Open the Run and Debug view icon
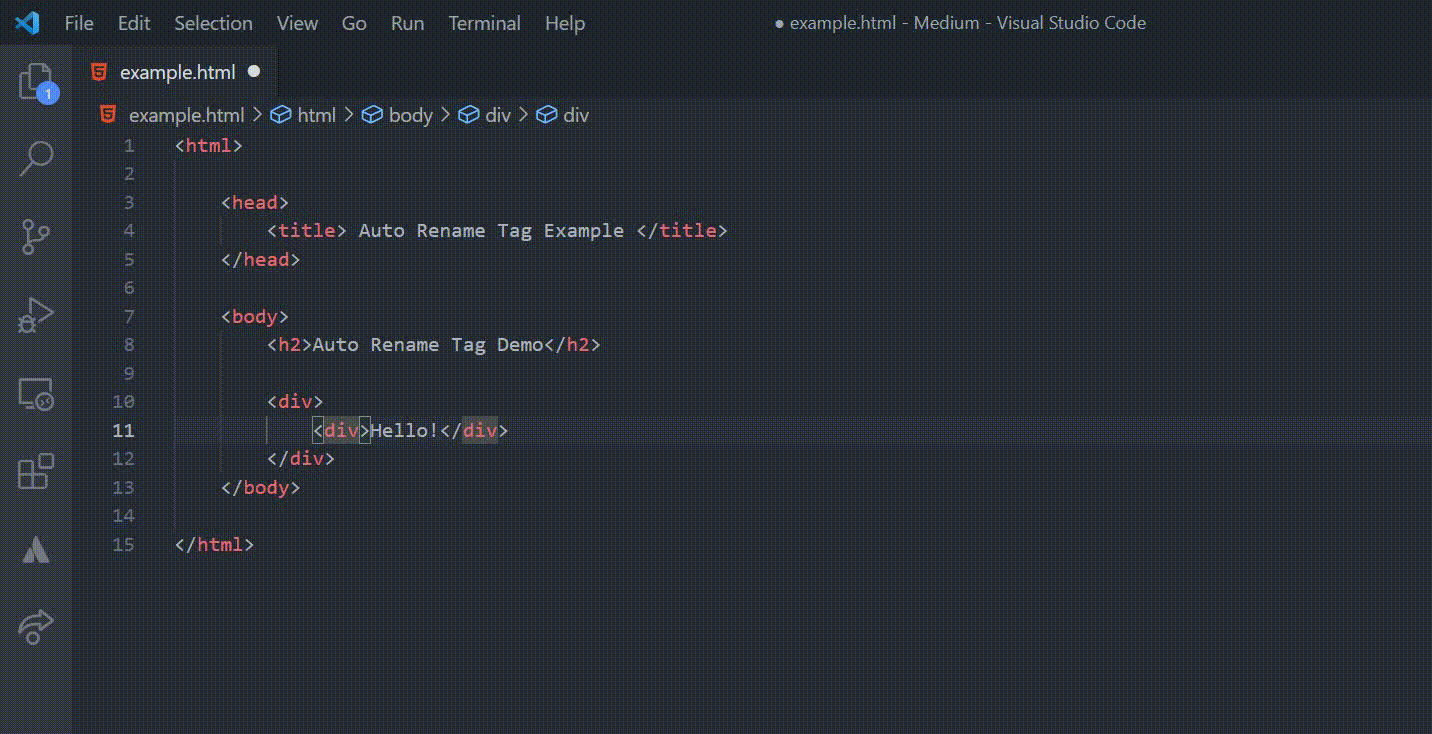The image size is (1432, 734). 36,315
